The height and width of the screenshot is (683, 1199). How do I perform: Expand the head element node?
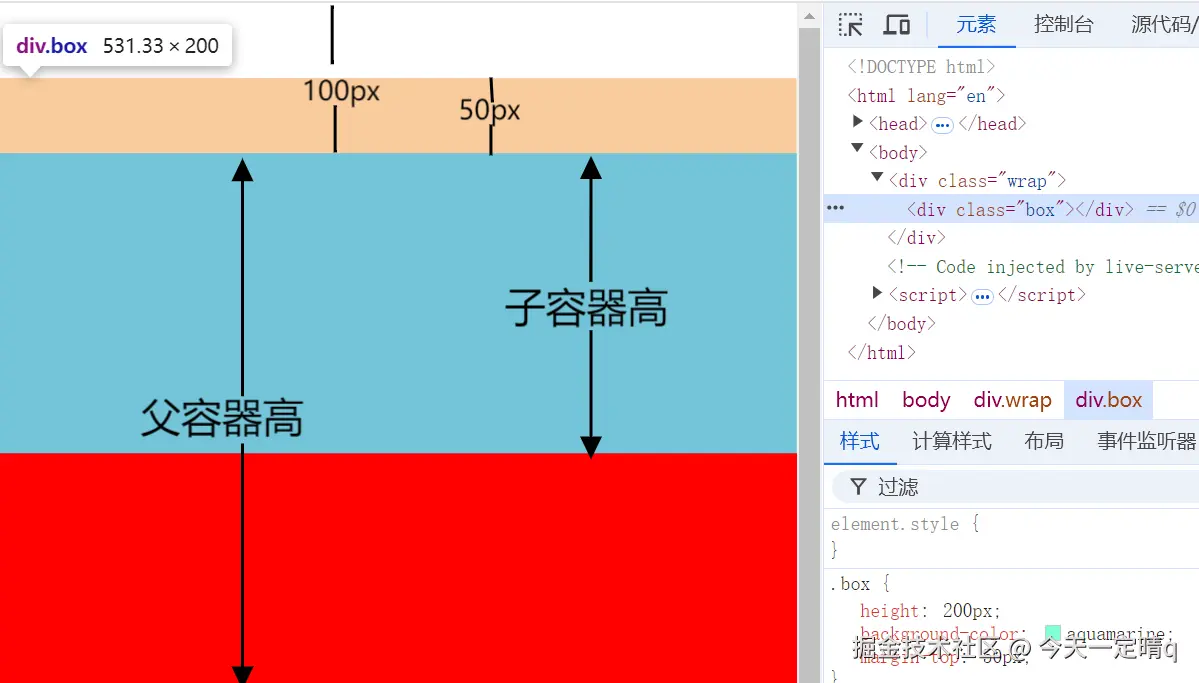pyautogui.click(x=858, y=123)
